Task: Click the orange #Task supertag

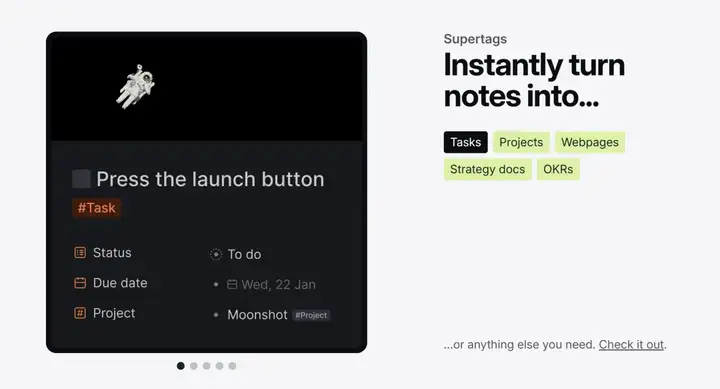Action: (96, 208)
